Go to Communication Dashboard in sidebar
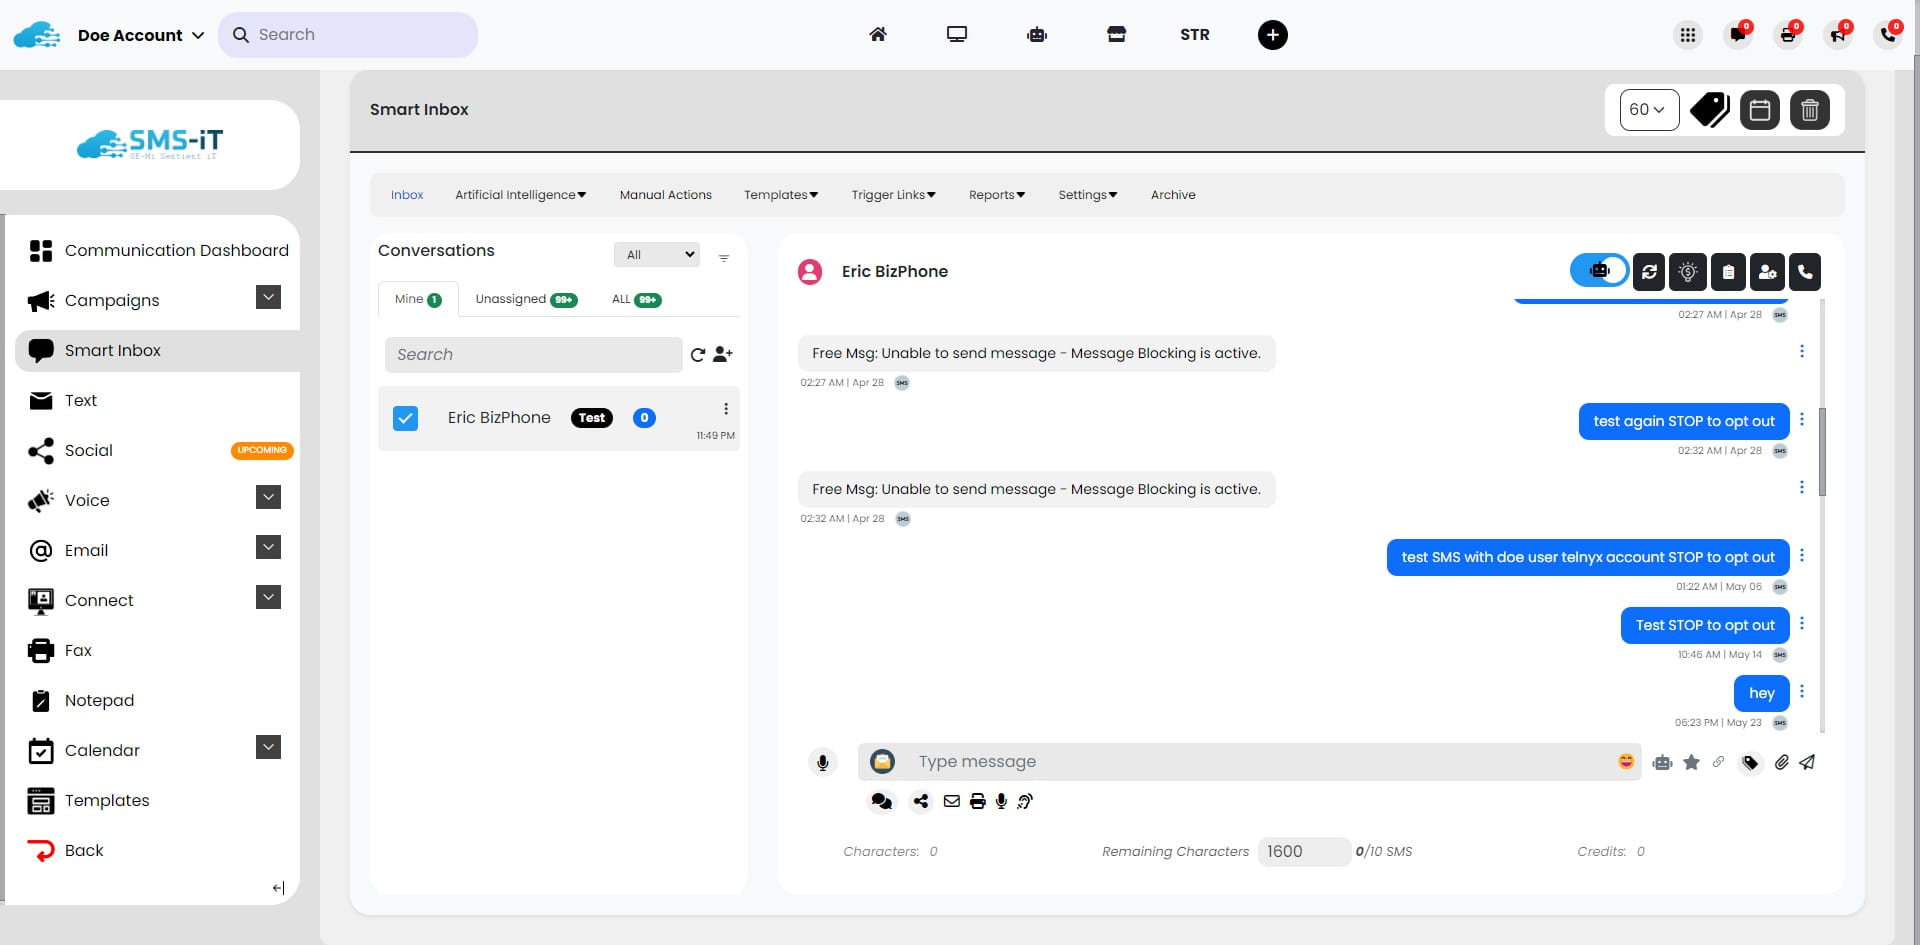This screenshot has height=945, width=1920. pyautogui.click(x=176, y=251)
